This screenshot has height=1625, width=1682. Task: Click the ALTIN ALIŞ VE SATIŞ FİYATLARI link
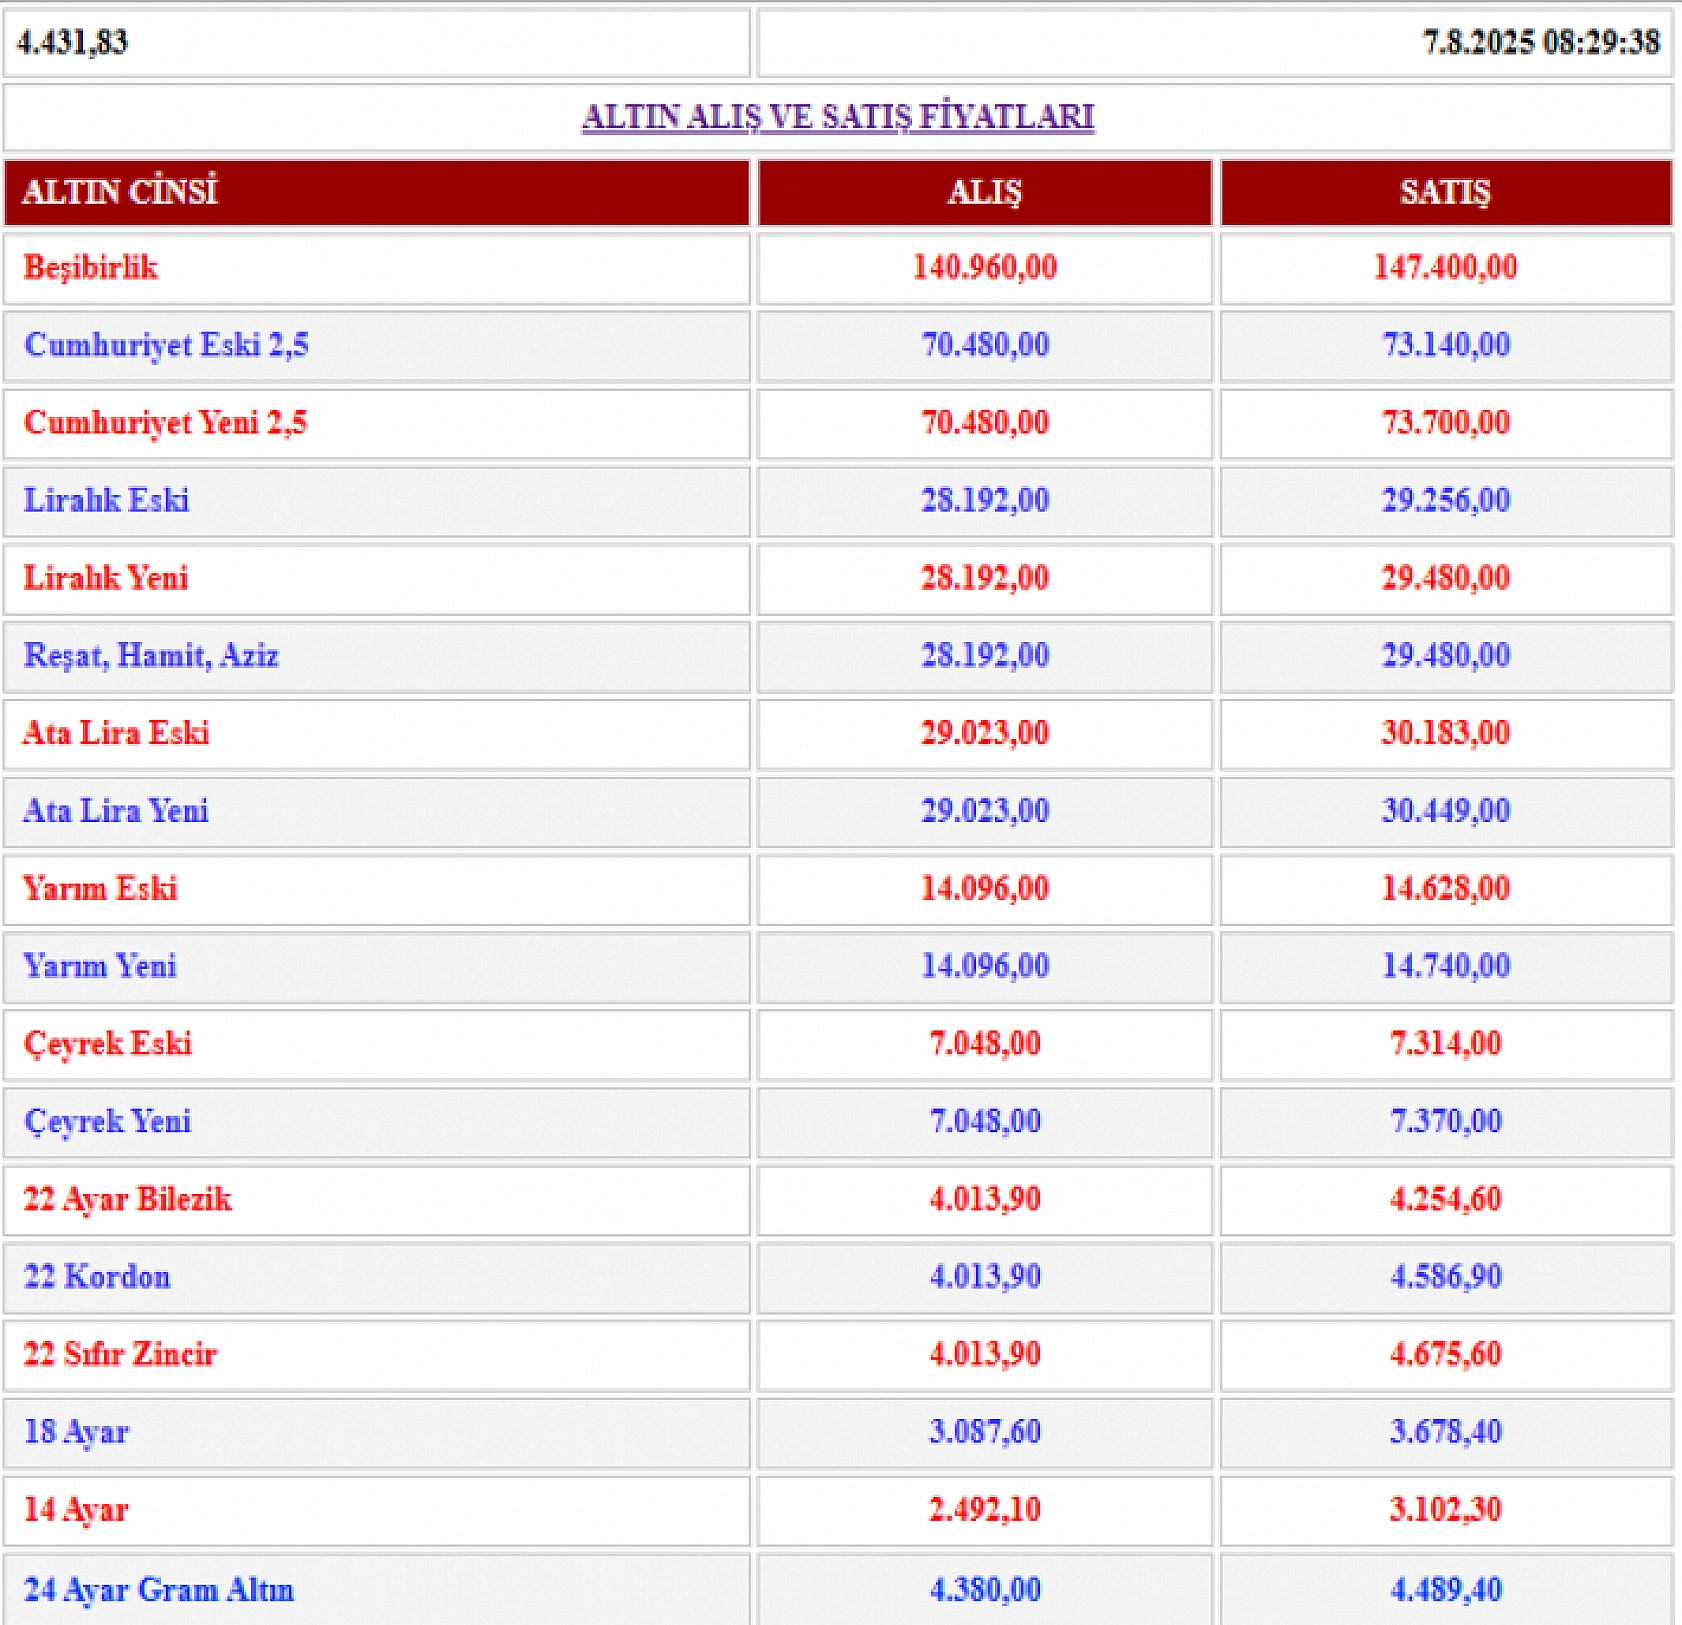pos(838,117)
